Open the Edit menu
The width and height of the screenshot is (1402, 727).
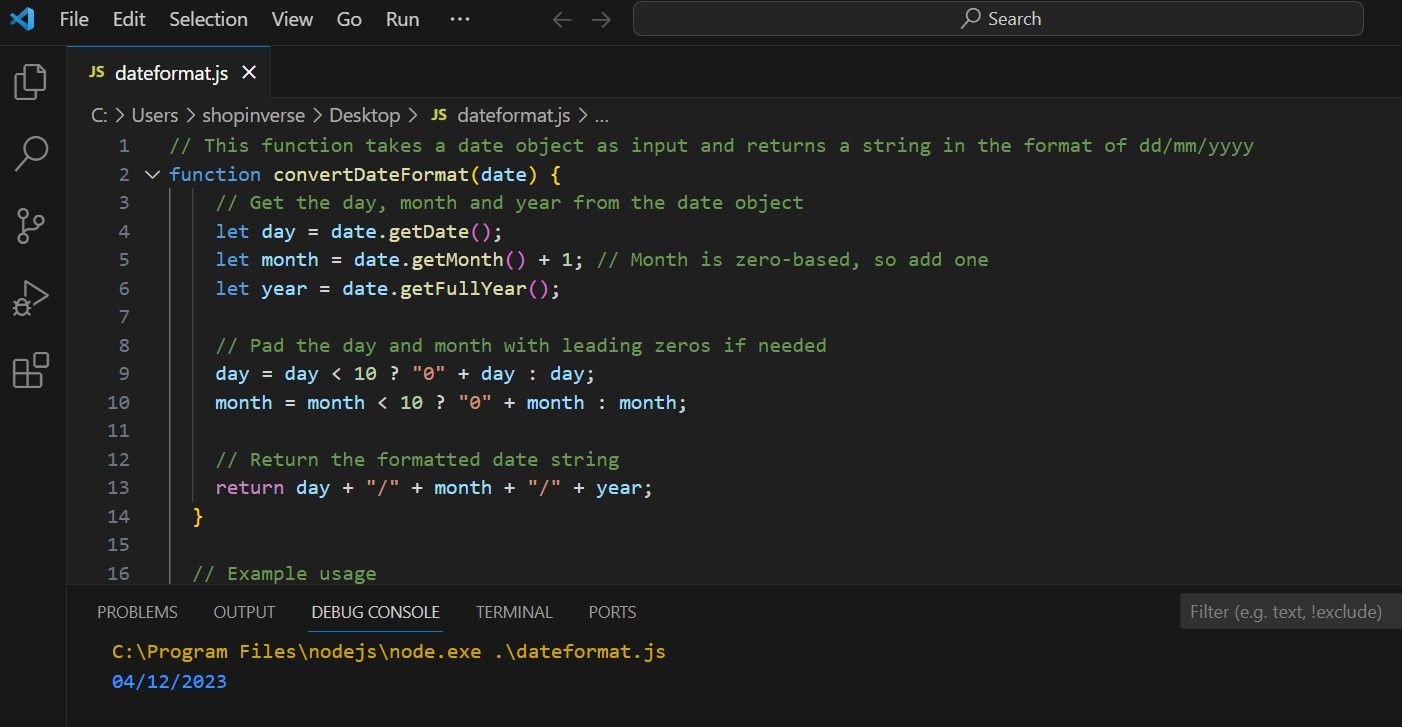pyautogui.click(x=129, y=19)
